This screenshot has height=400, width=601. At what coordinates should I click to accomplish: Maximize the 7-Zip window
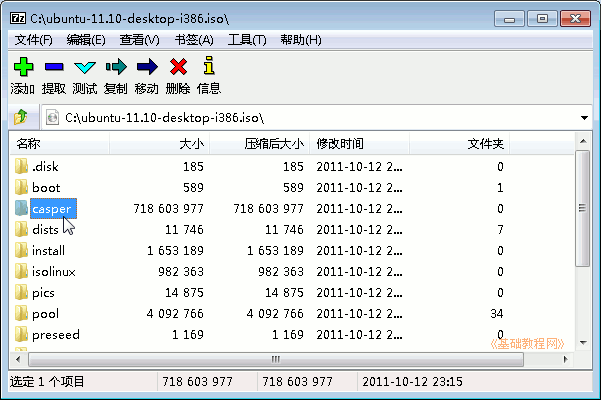pyautogui.click(x=542, y=18)
